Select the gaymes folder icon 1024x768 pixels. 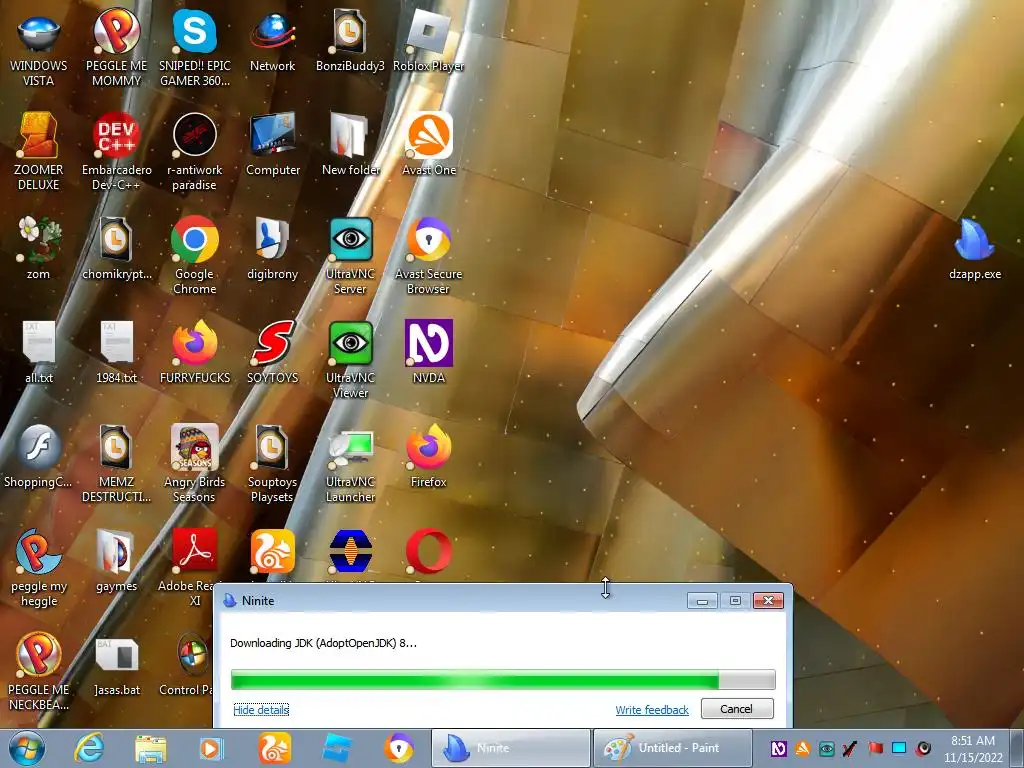116,560
